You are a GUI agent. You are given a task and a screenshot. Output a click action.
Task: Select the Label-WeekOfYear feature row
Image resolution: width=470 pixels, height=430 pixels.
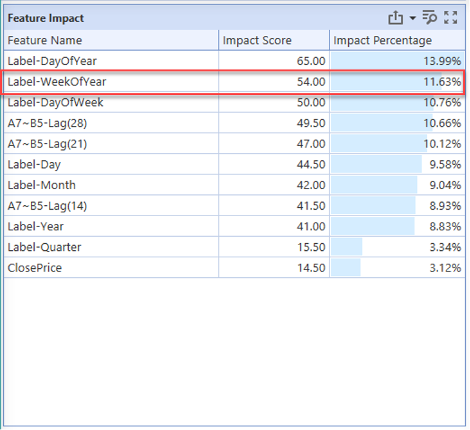235,82
